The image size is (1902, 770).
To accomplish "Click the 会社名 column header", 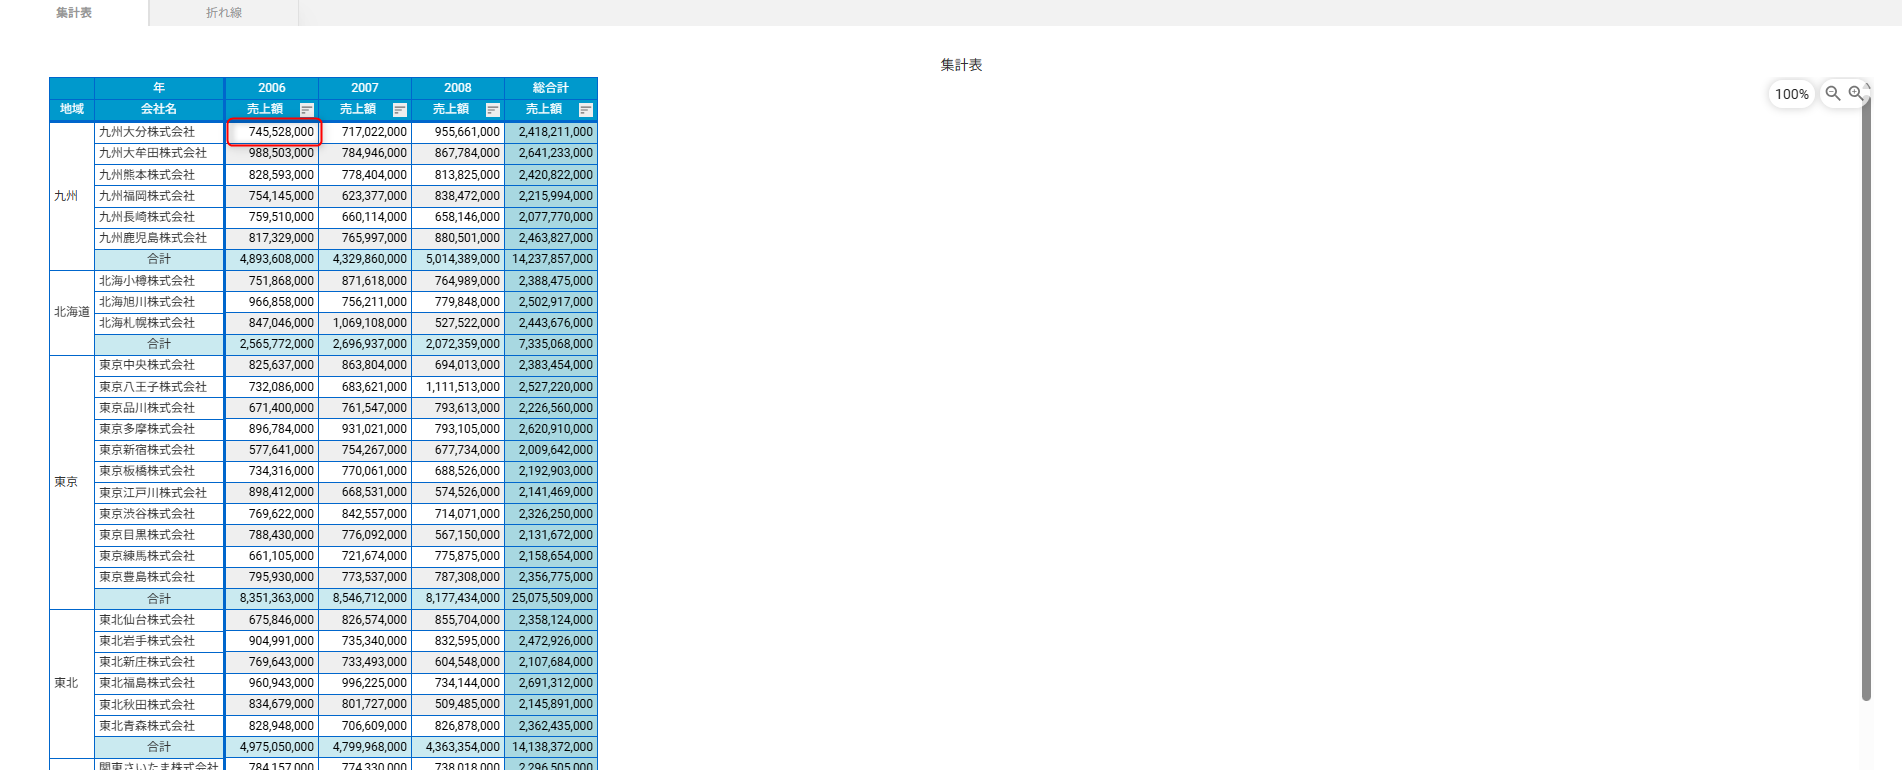I will click(159, 109).
